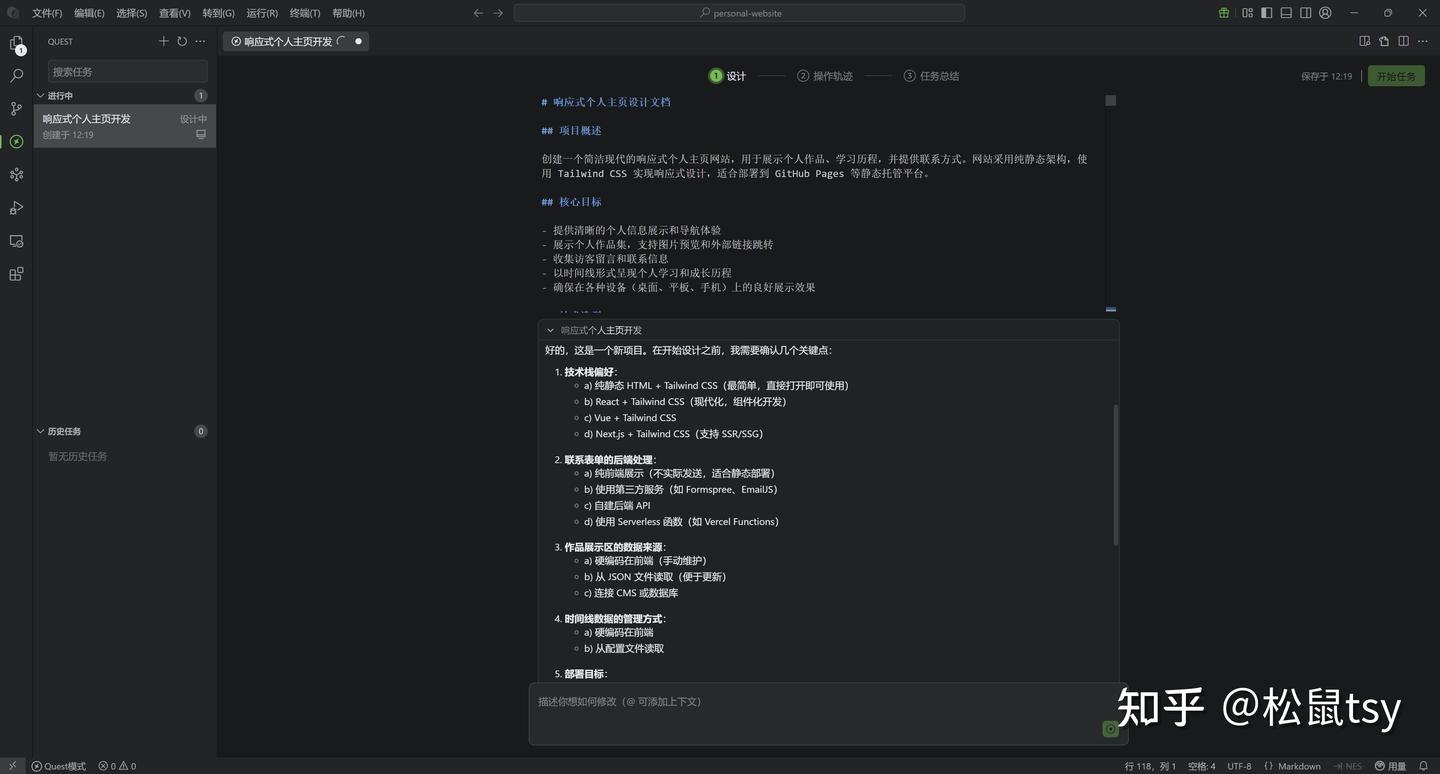Open the Accounts icon in the title bar
The height and width of the screenshot is (774, 1440).
tap(1325, 12)
